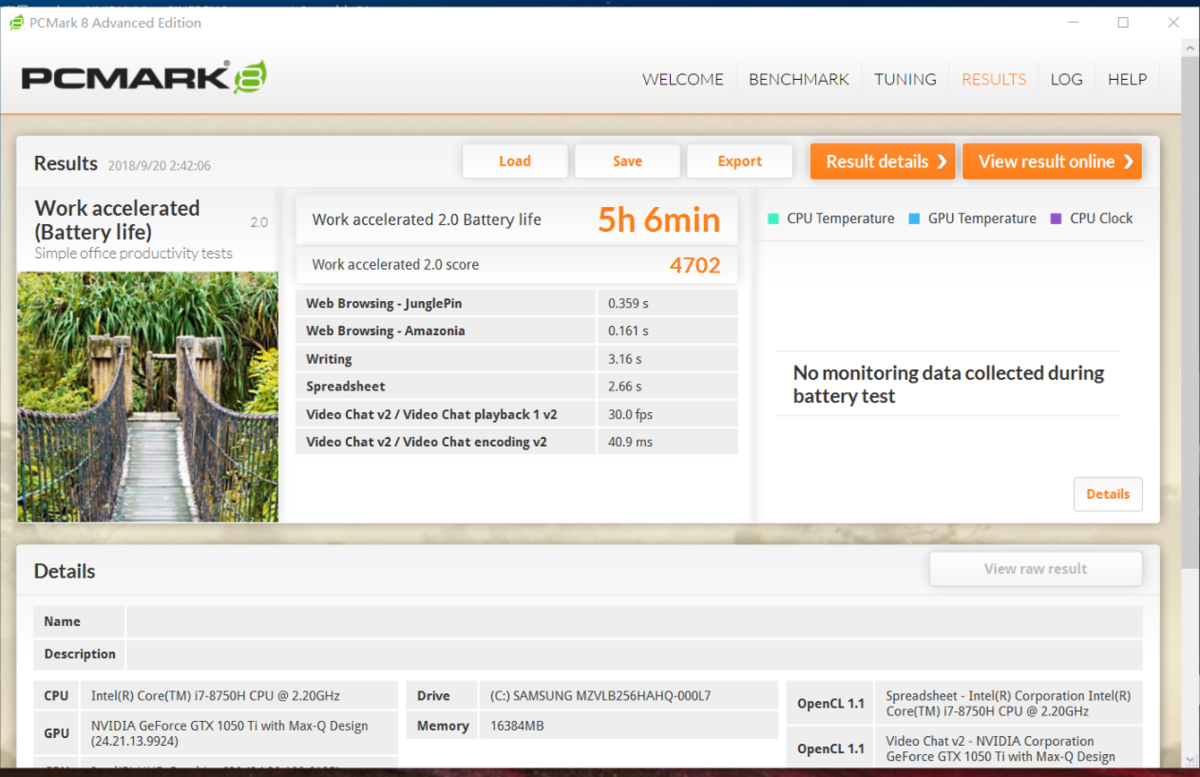
Task: Click the OpenCL 1.1 Video Chat v2 entry
Action: (1008, 749)
